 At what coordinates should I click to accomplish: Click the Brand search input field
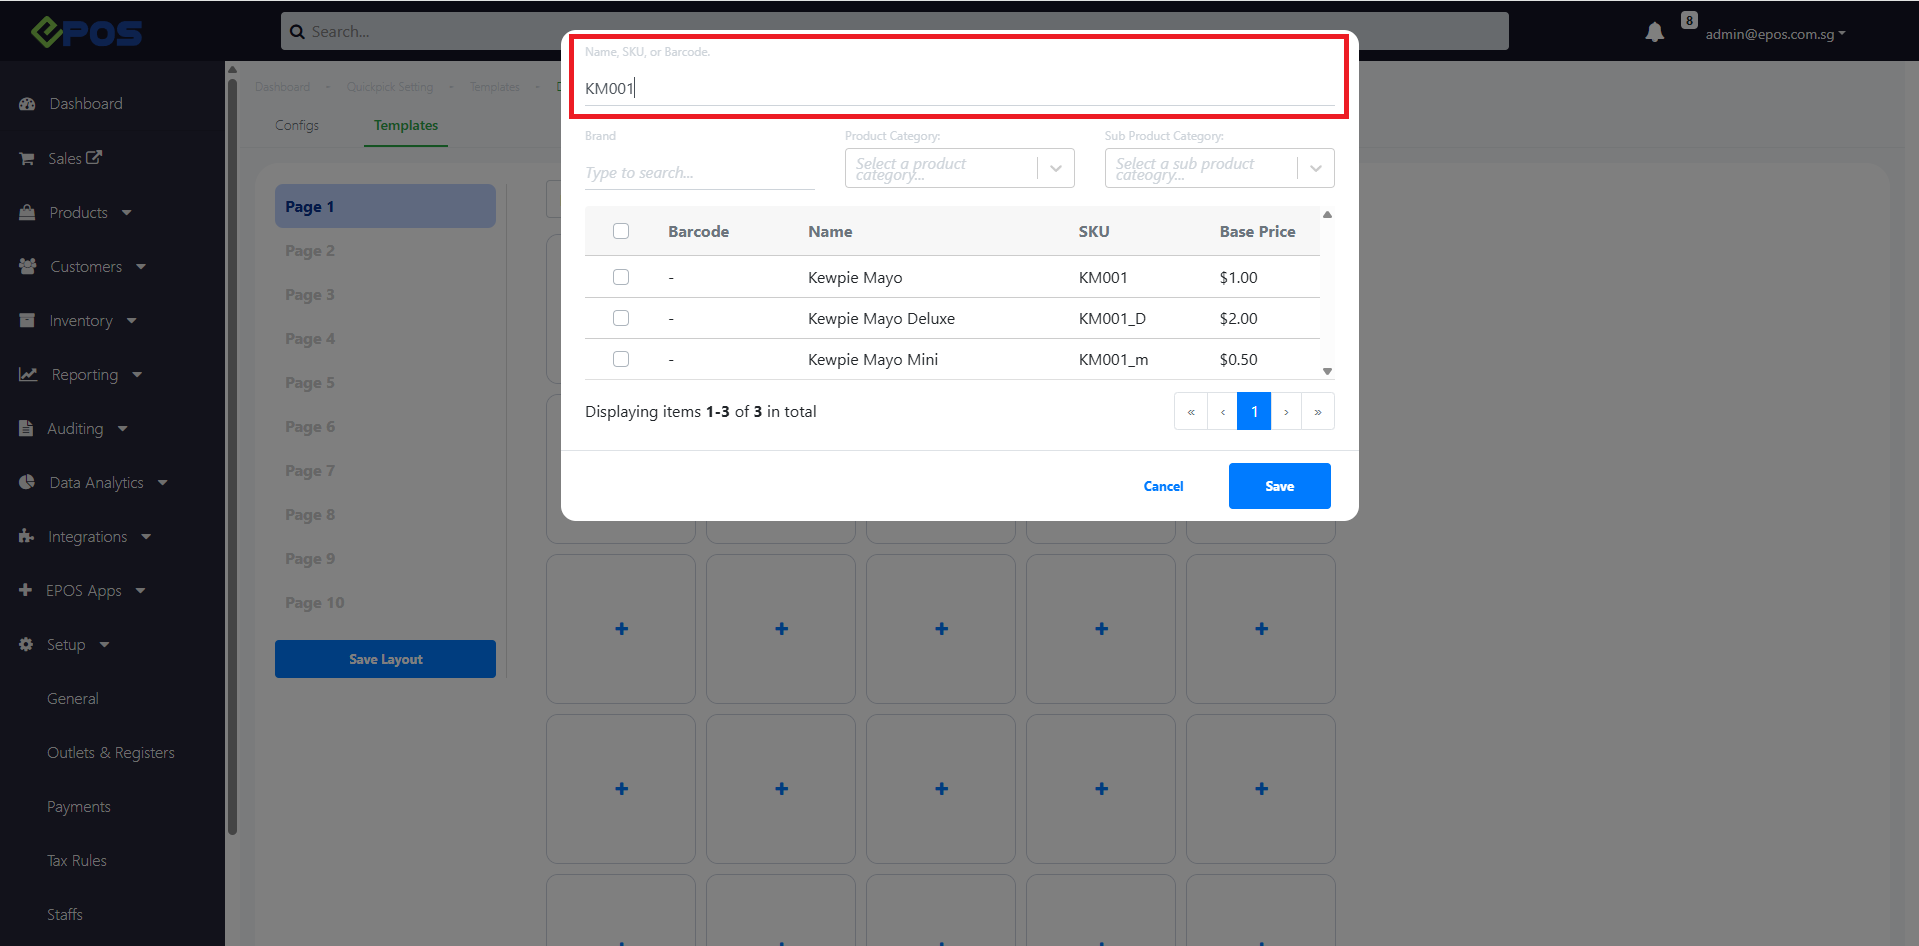click(x=699, y=173)
